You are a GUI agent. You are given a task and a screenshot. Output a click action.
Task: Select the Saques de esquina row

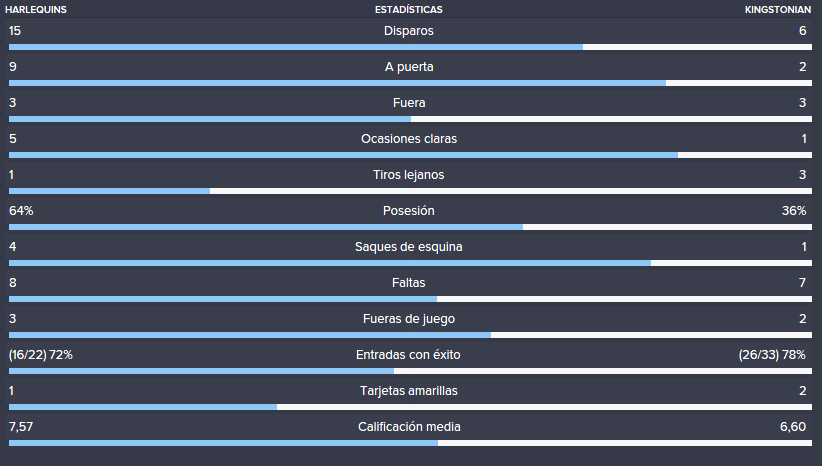[x=410, y=252]
